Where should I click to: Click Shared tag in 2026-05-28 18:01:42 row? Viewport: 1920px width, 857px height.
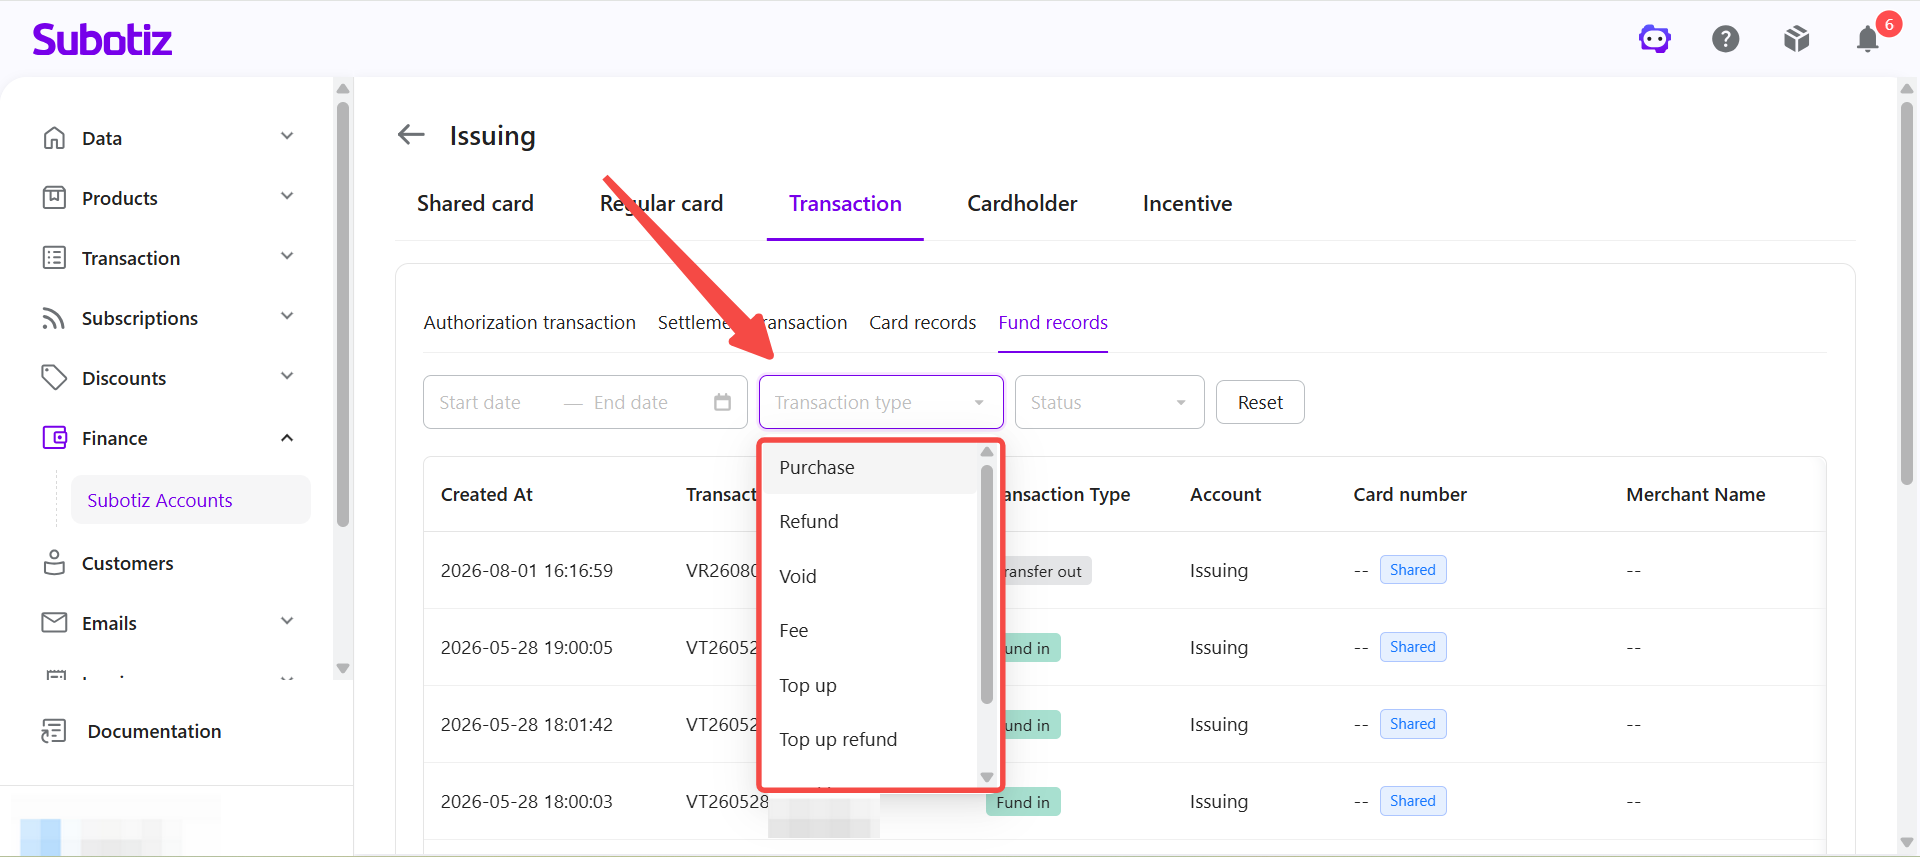point(1413,724)
